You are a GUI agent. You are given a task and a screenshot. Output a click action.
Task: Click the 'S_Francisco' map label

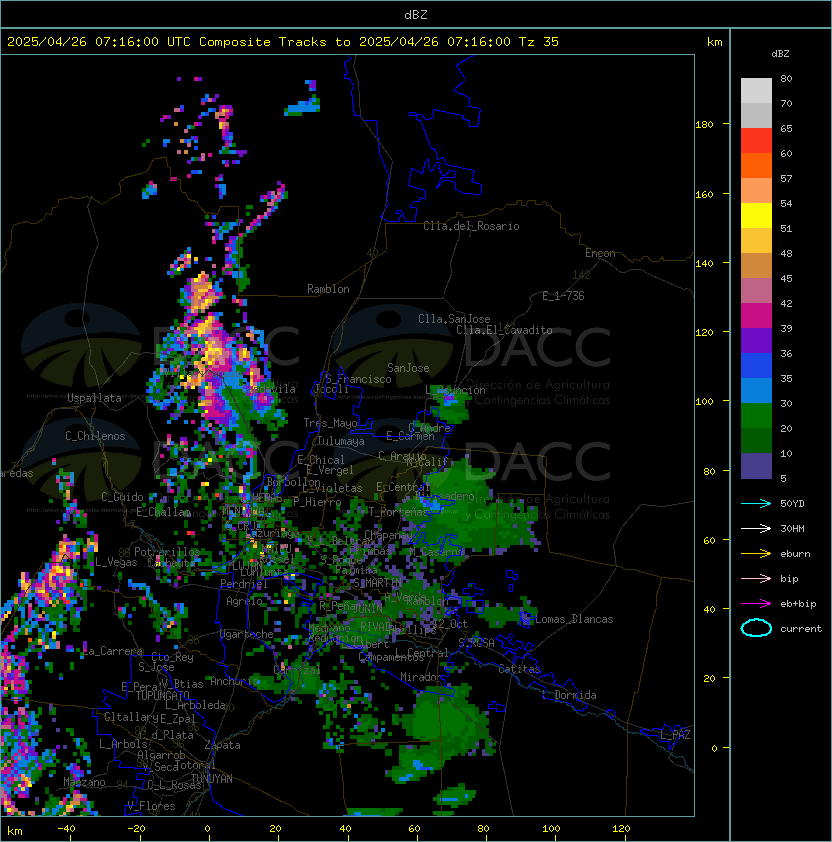click(x=358, y=379)
